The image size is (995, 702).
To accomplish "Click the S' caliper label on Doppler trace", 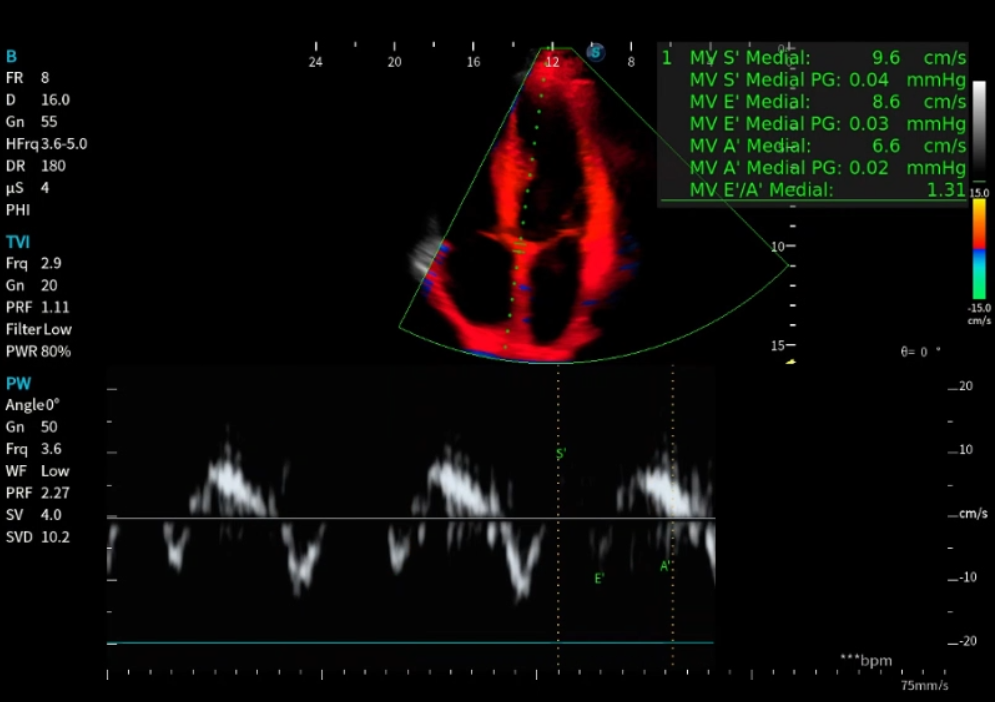I will 561,454.
